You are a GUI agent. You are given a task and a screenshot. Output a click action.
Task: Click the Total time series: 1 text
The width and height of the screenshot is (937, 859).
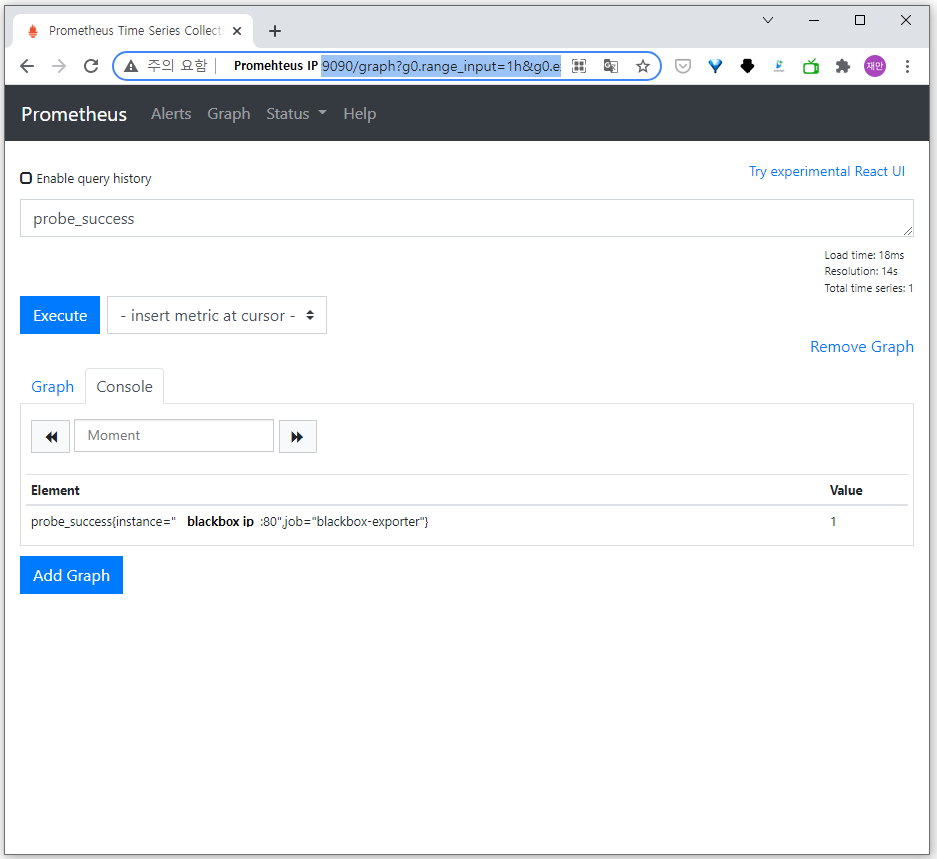pos(869,288)
